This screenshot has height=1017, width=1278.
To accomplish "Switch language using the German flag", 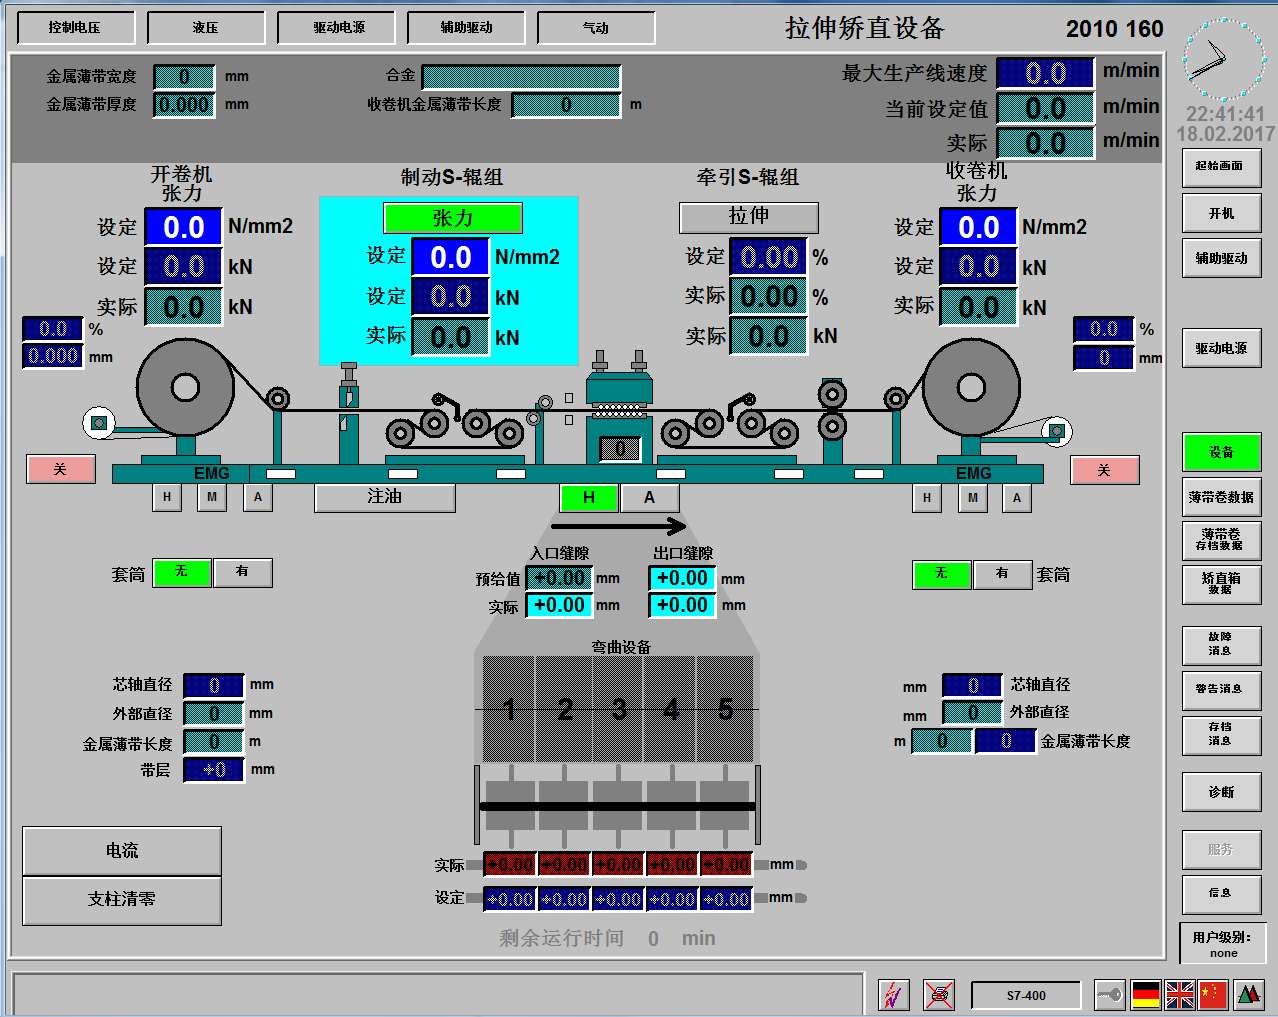I will click(1146, 995).
